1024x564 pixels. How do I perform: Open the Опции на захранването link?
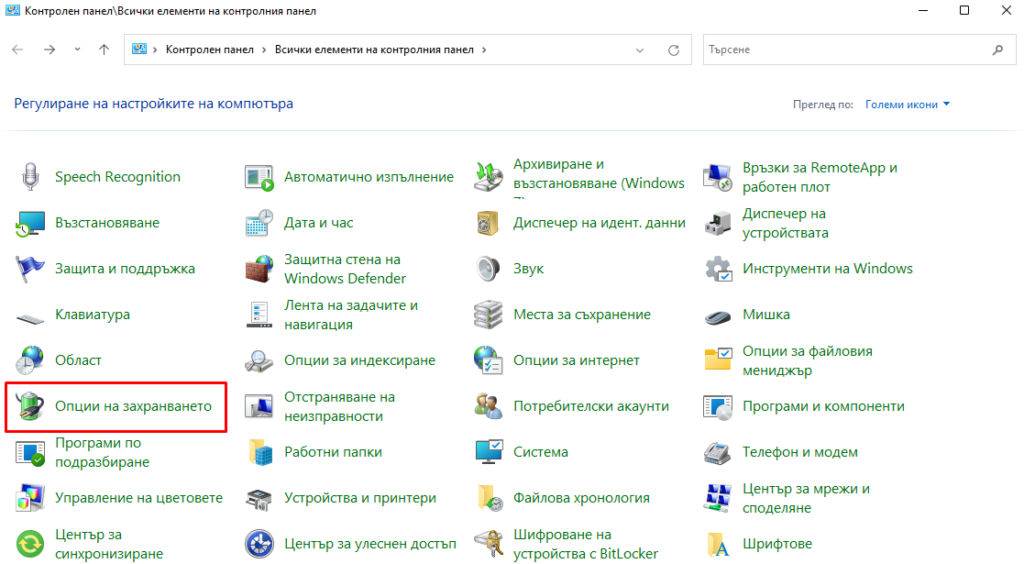(133, 406)
